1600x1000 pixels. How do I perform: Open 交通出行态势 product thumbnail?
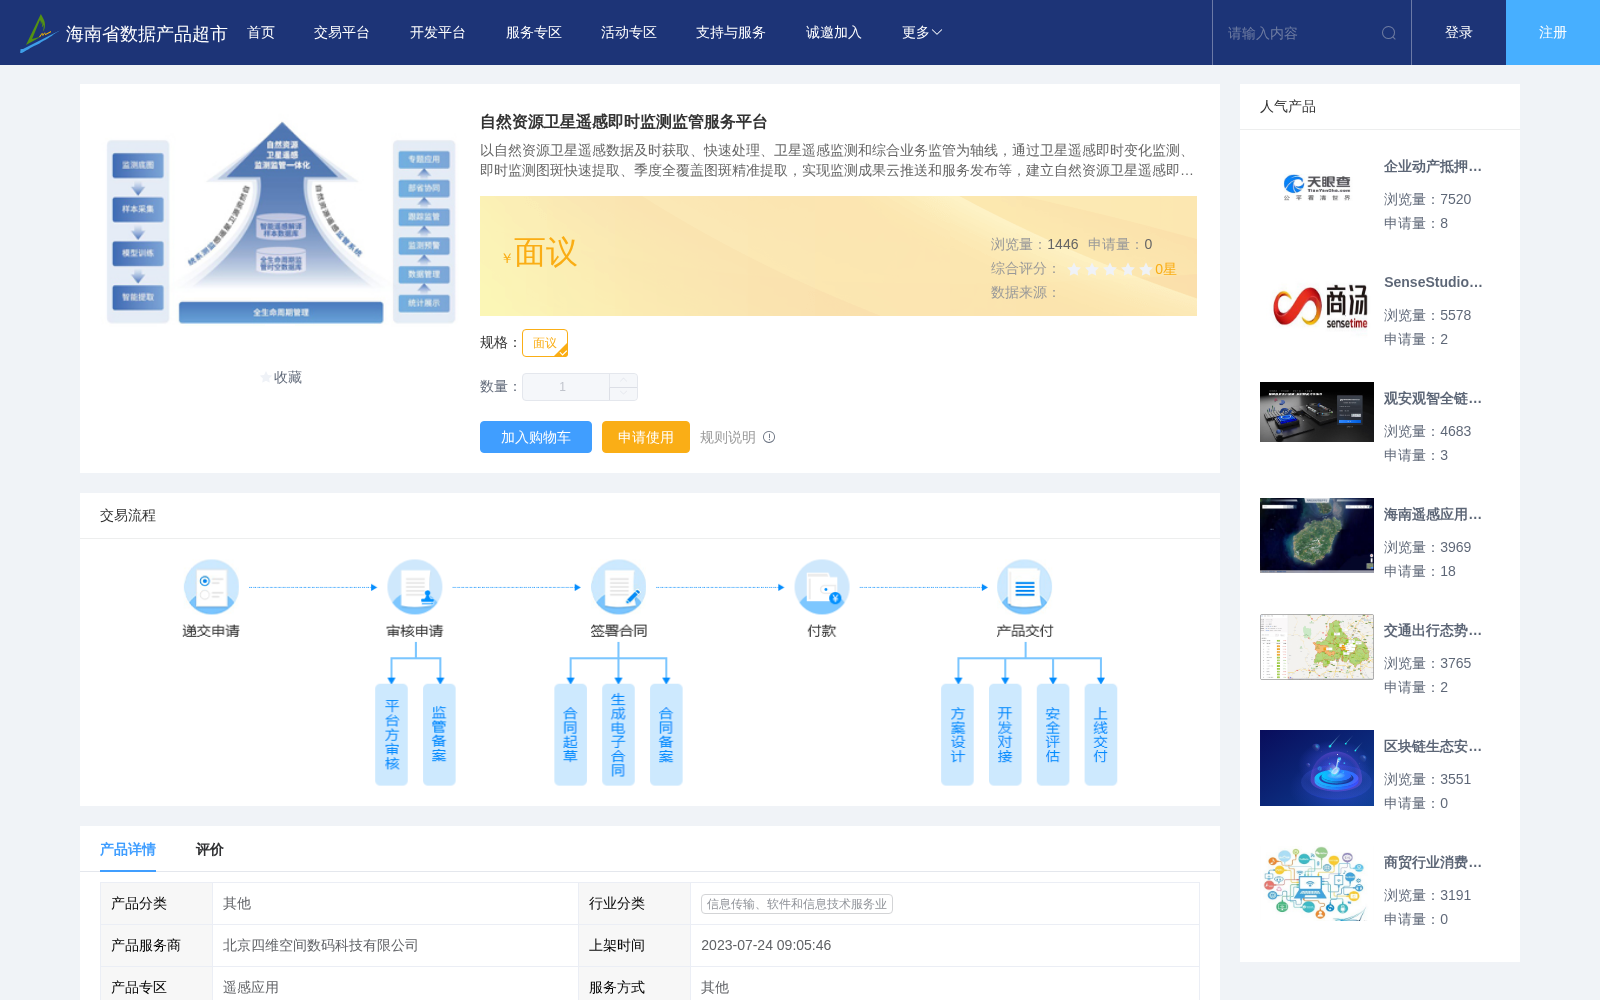click(1317, 647)
